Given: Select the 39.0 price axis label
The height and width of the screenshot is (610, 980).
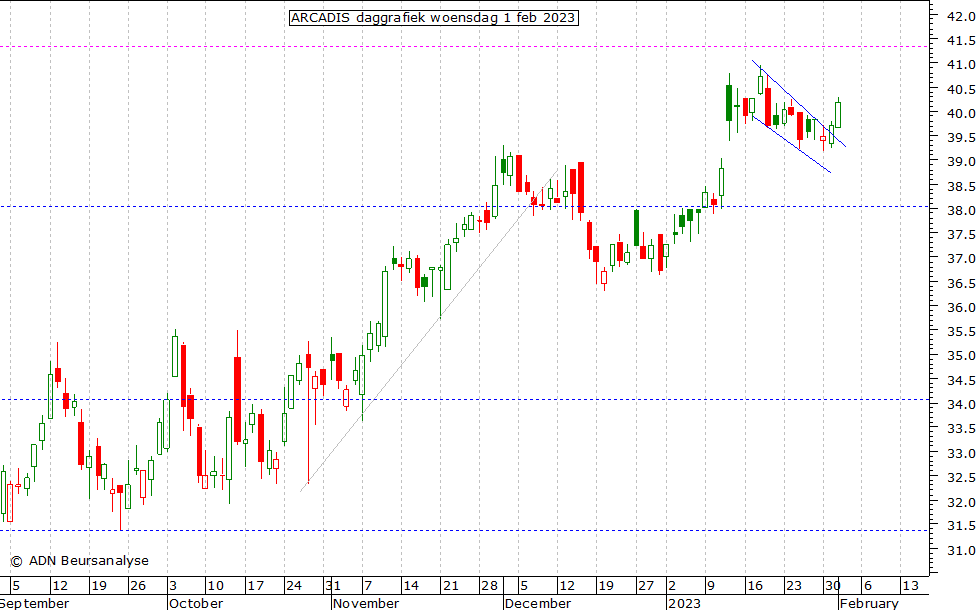Looking at the screenshot, I should coord(961,162).
